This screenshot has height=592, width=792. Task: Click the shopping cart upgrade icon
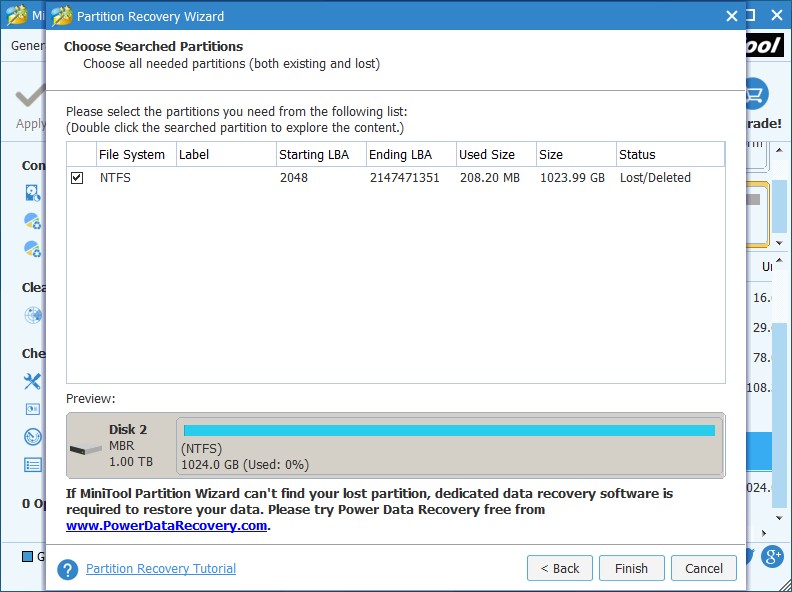pos(755,92)
